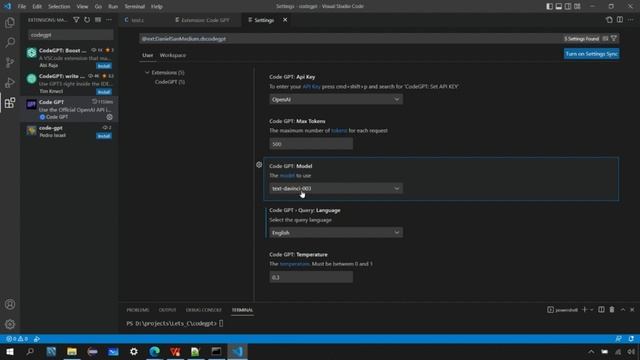The height and width of the screenshot is (360, 640).
Task: Click the extensions search box containing codegpt
Action: click(x=71, y=35)
